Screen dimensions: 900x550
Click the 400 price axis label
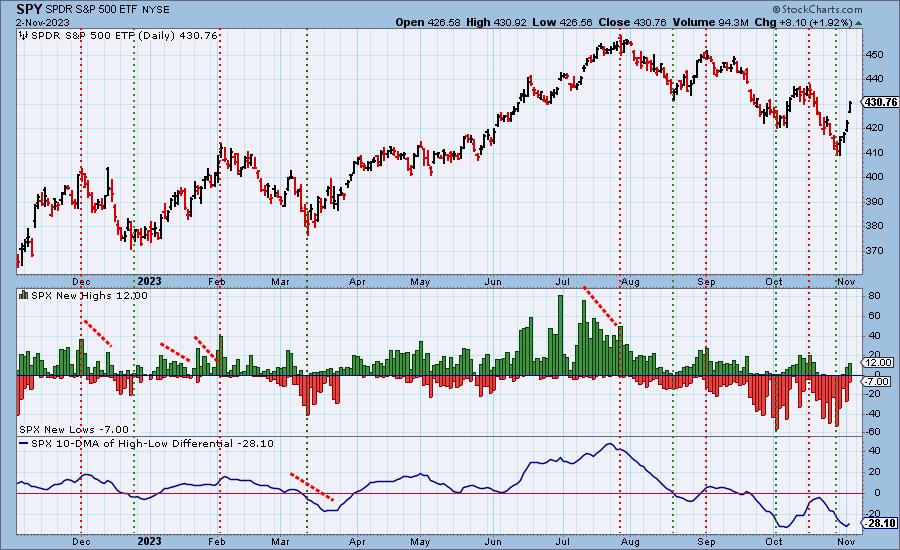coord(875,177)
